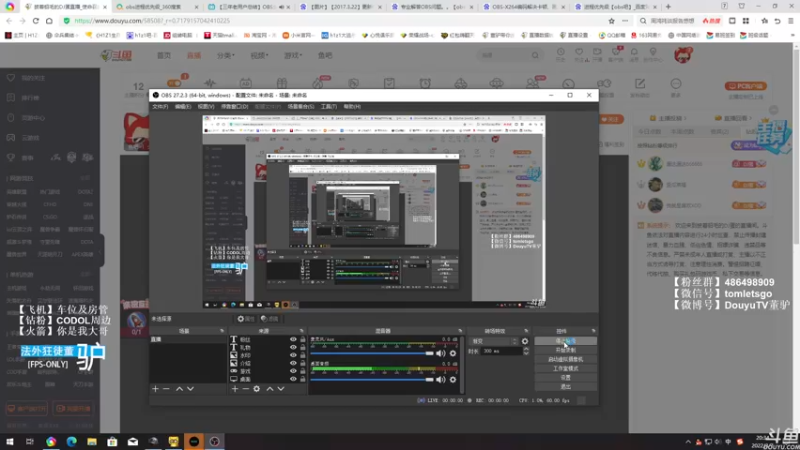Open Windows Start menu
This screenshot has height=450, width=800.
tap(10, 441)
